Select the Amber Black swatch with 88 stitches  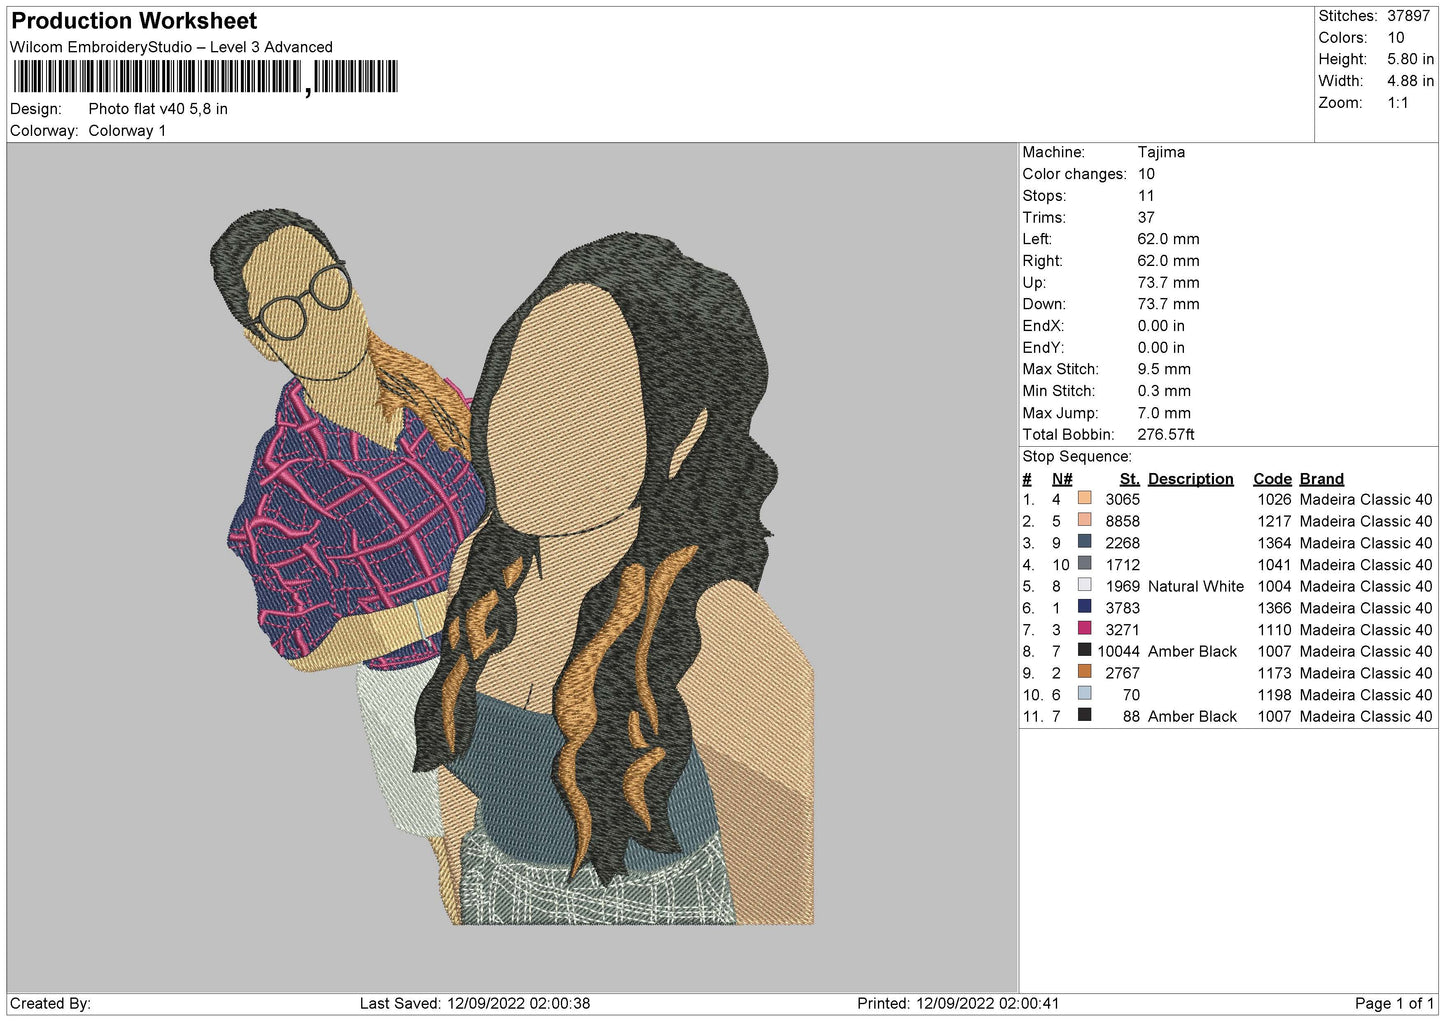1084,715
